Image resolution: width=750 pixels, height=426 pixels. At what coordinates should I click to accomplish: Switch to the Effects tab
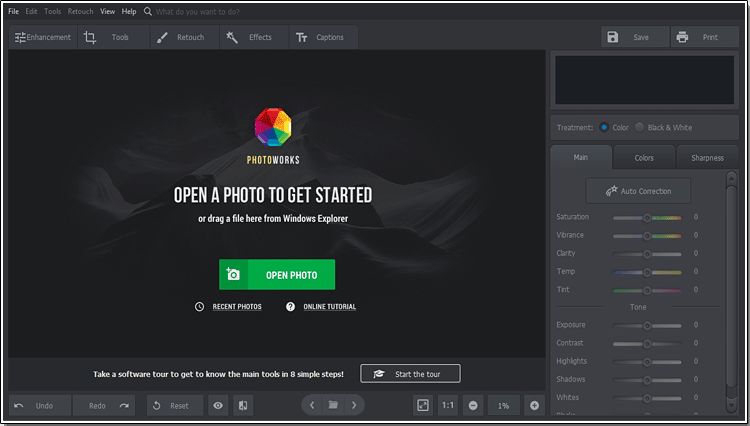tap(254, 37)
